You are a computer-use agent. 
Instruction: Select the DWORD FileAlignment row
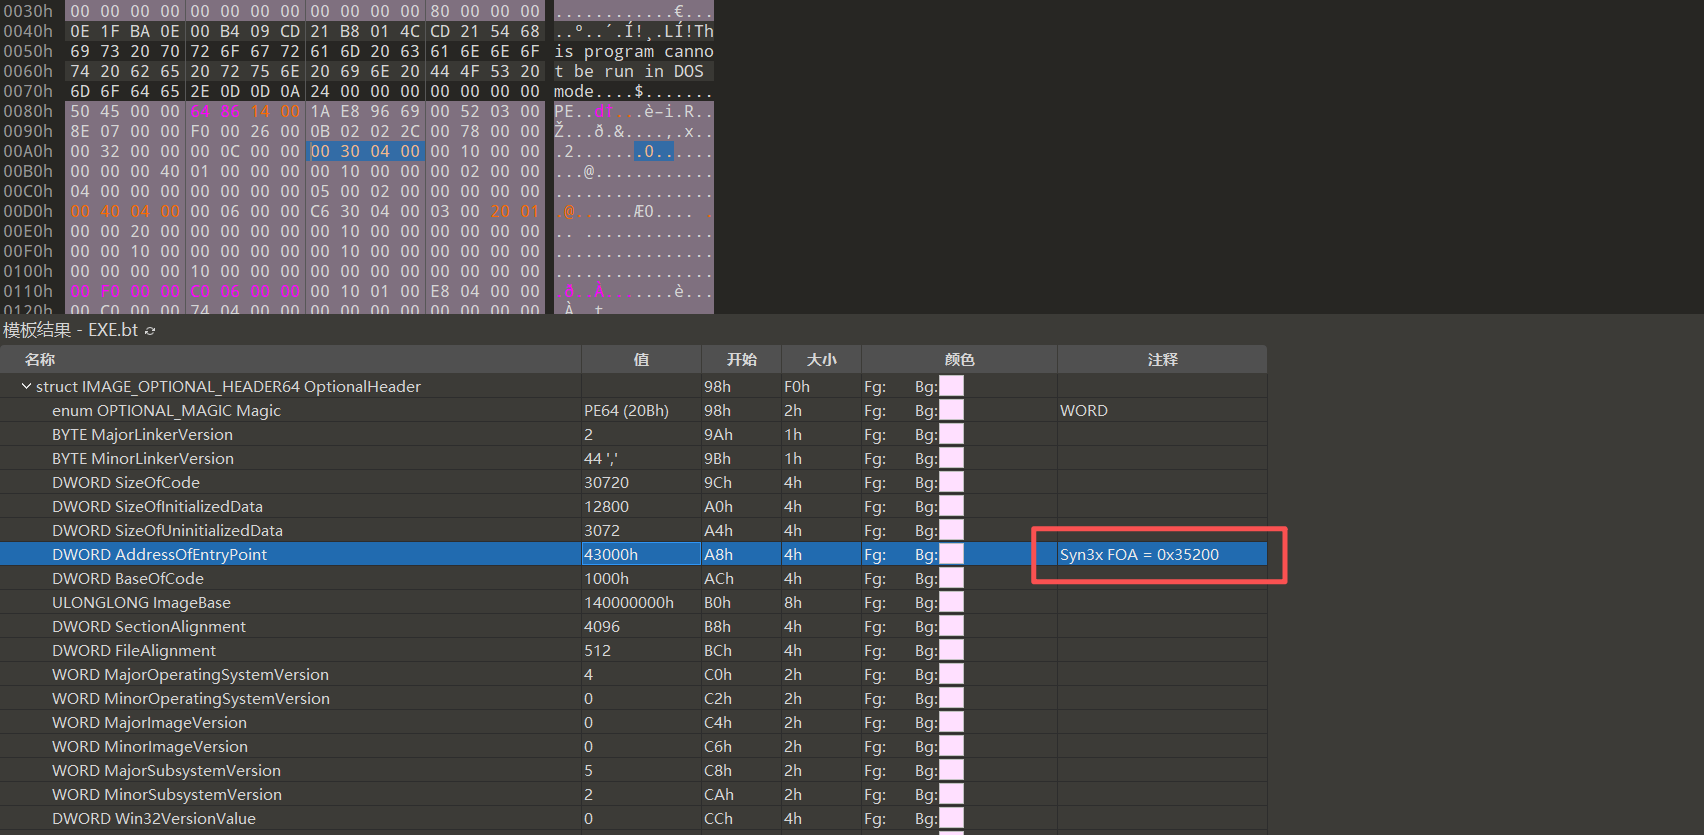point(134,651)
